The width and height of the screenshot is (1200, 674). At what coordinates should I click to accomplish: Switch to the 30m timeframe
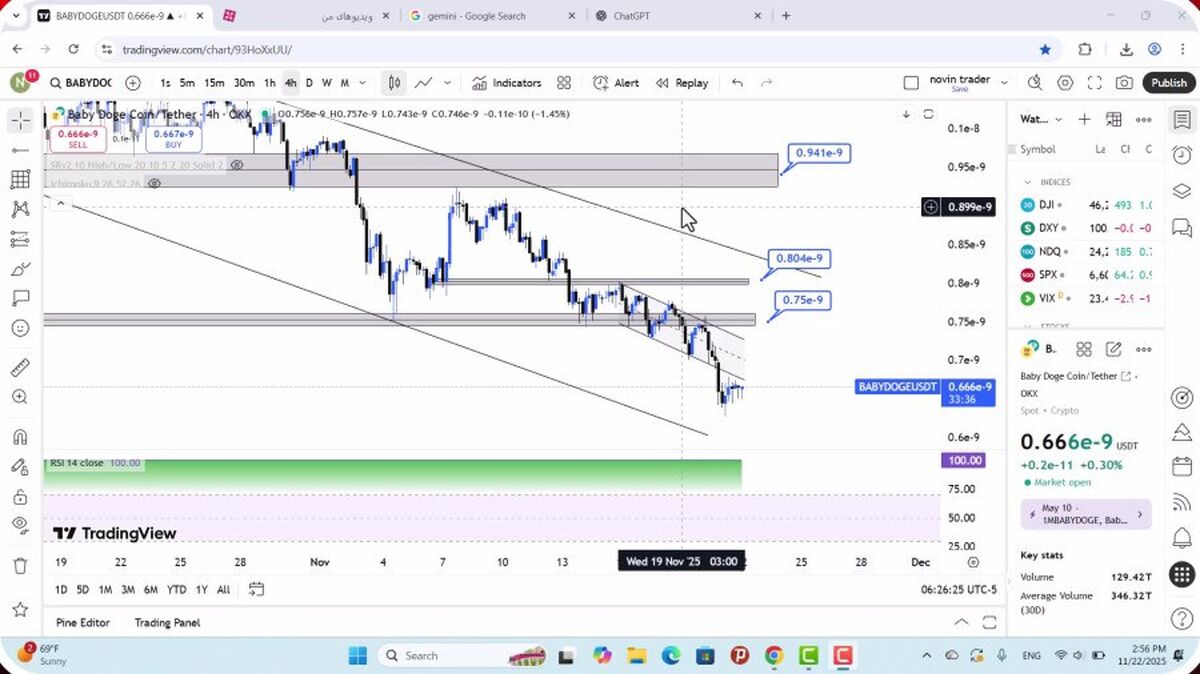point(244,83)
